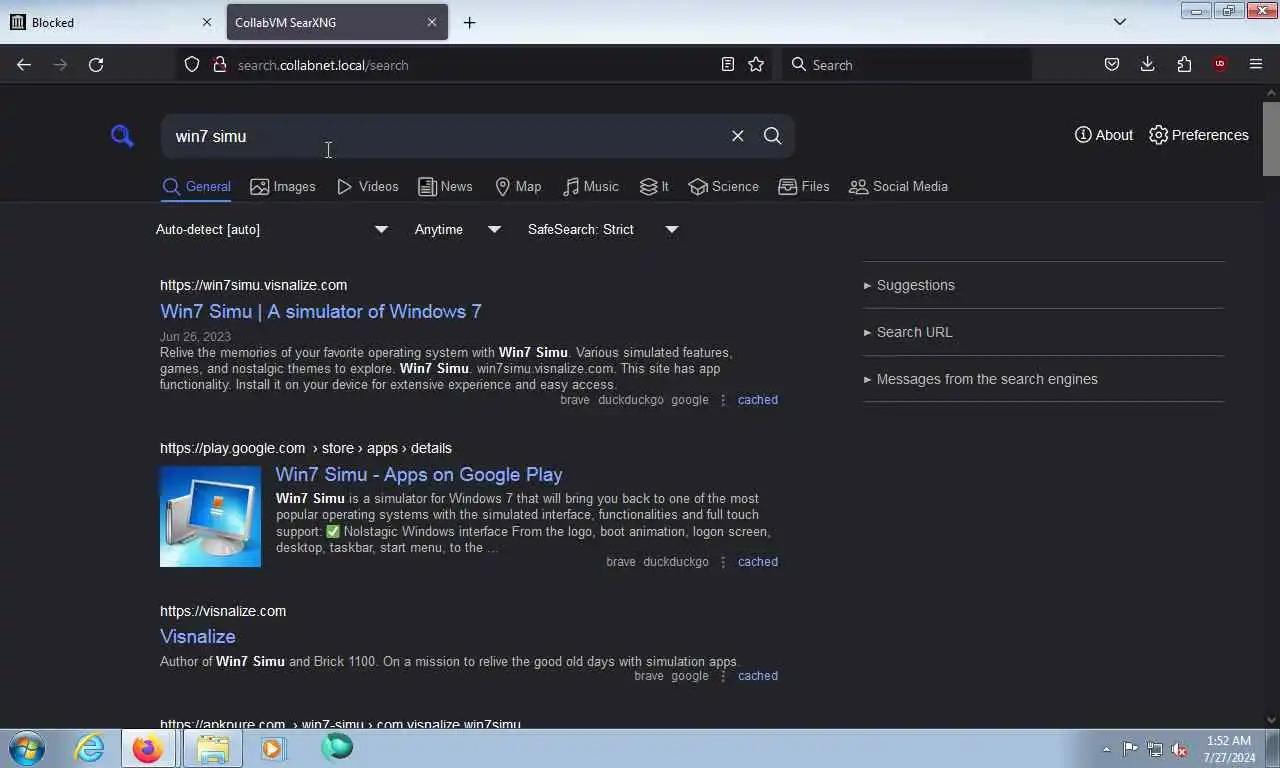Open the Downloads panel
This screenshot has height=768, width=1280.
1148,65
